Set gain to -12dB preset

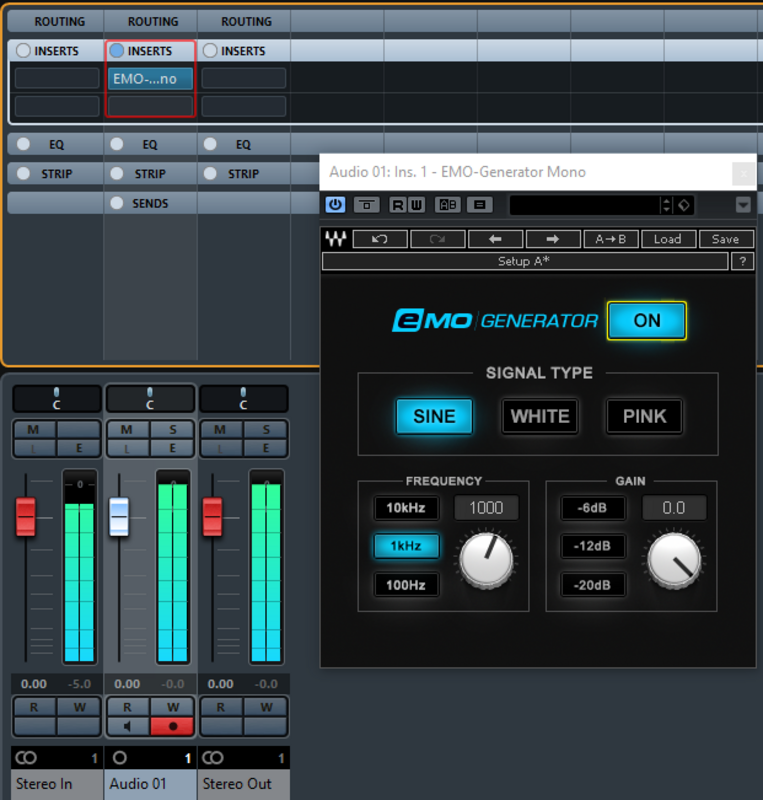593,546
